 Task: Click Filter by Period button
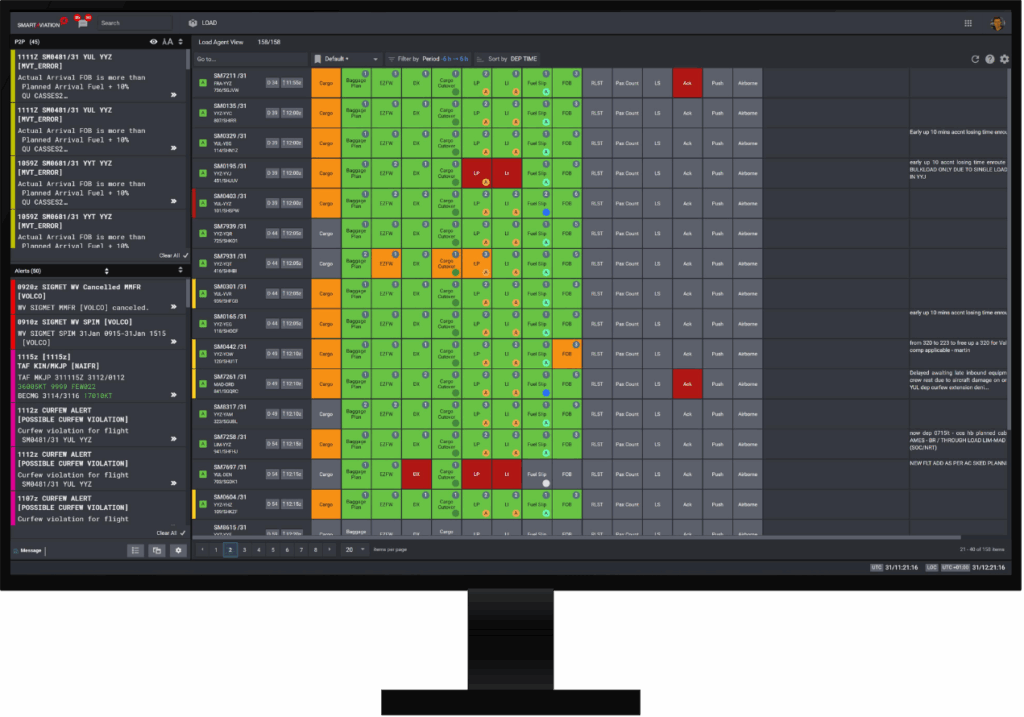pyautogui.click(x=427, y=59)
